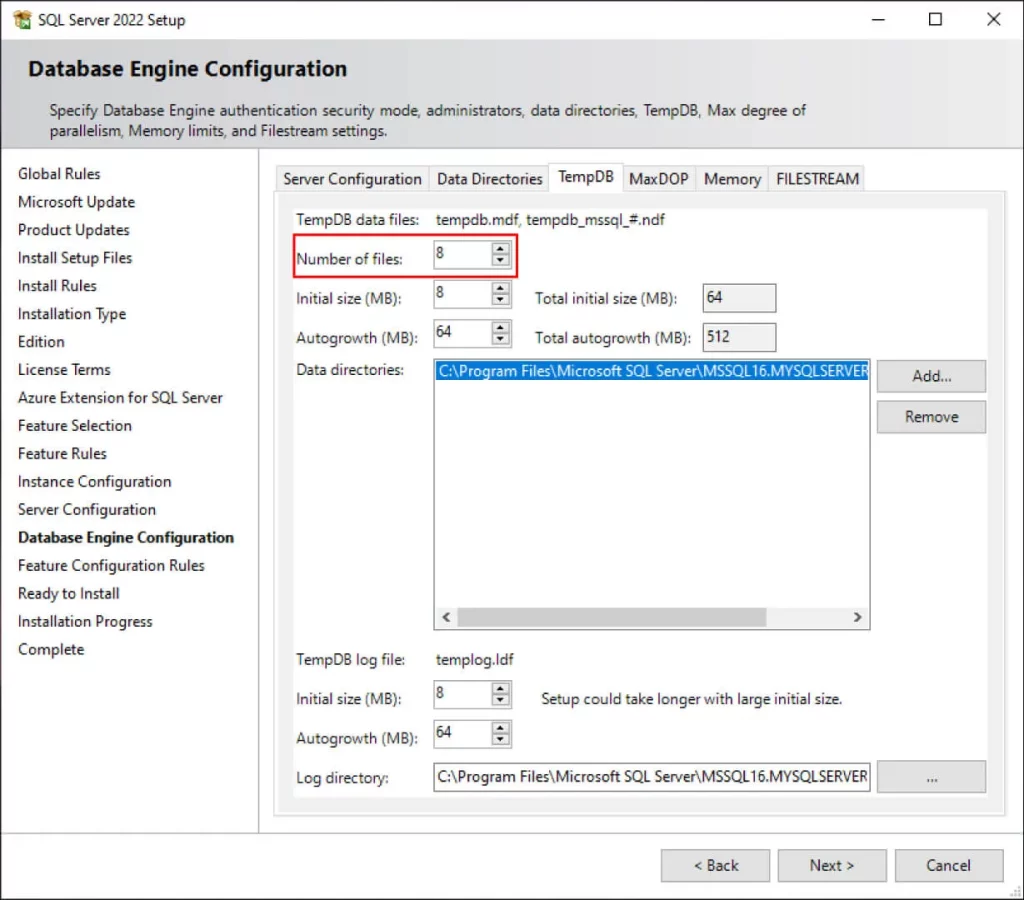1024x900 pixels.
Task: Switch to the Data Directories tab
Action: [x=489, y=178]
